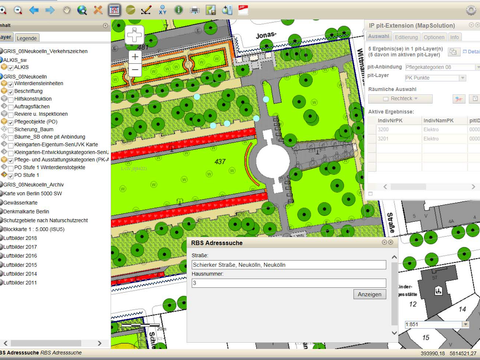Open the map scale 1:851 dropdown
480x360 pixels.
pos(465,324)
